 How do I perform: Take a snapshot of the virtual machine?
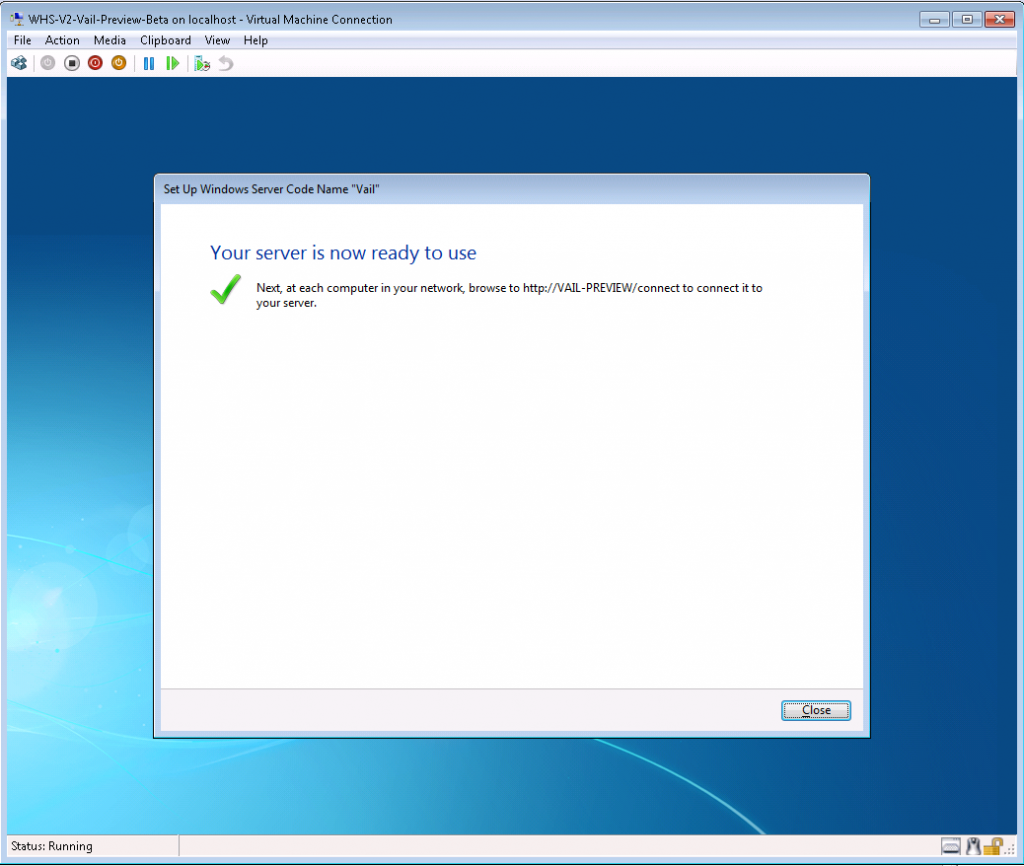click(202, 63)
